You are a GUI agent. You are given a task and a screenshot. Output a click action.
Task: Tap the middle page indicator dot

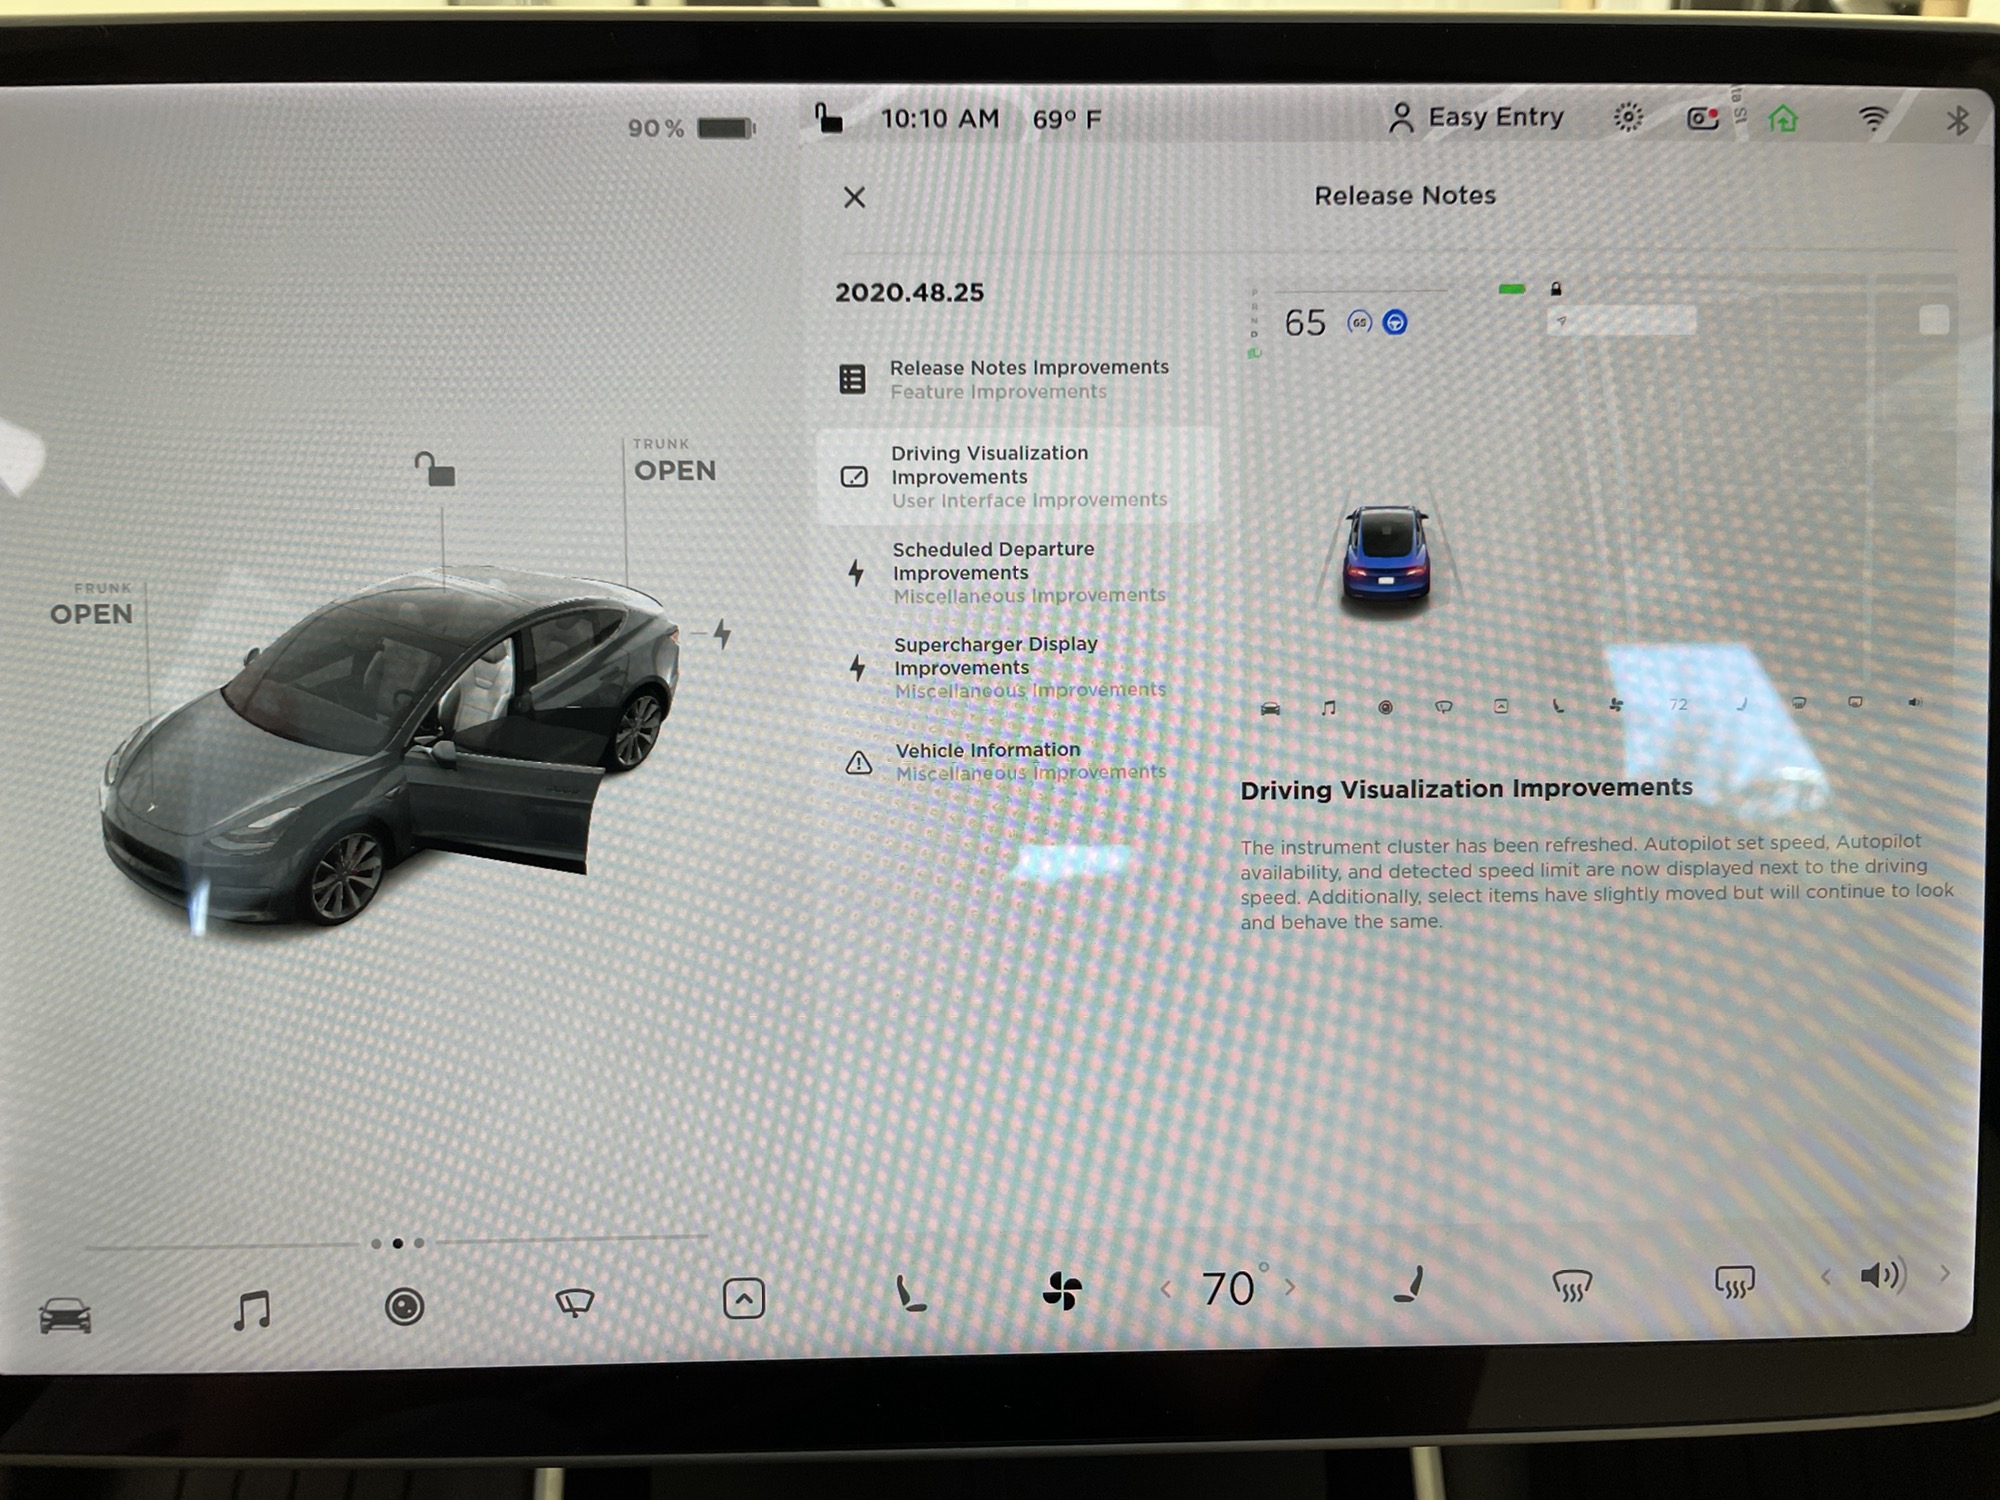click(x=398, y=1243)
